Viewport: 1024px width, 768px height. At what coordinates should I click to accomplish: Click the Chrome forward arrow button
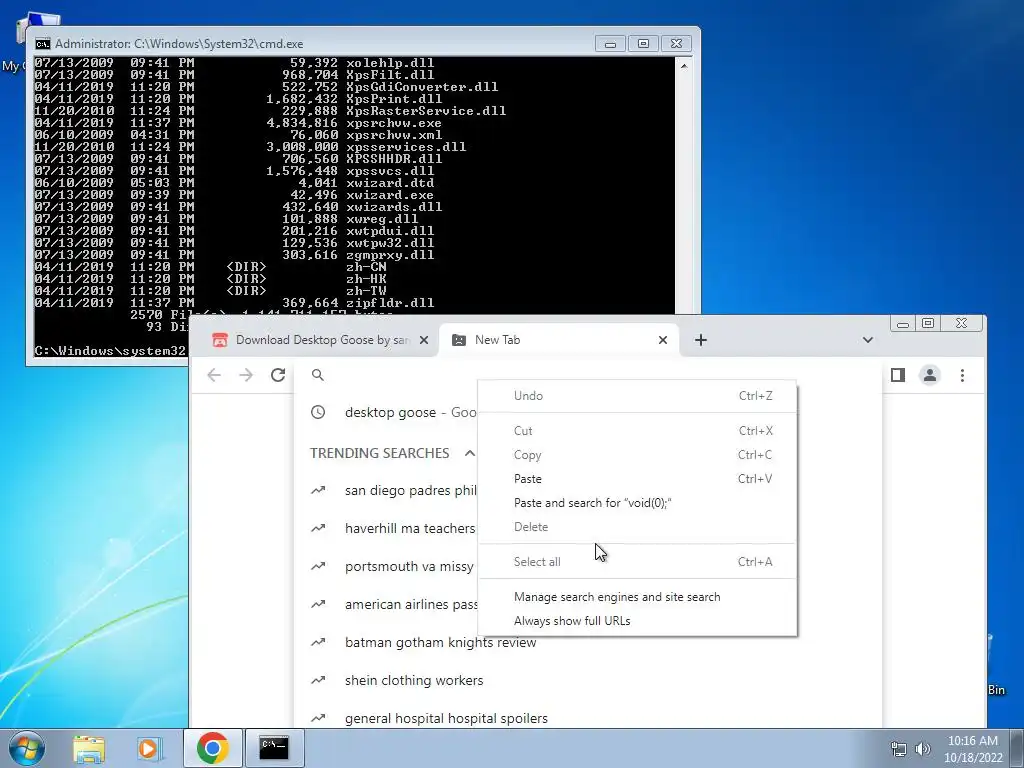246,375
